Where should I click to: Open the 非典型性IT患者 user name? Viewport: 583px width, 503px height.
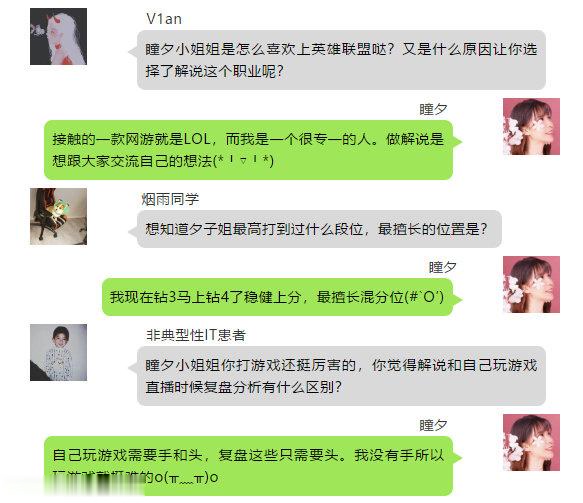(x=196, y=335)
